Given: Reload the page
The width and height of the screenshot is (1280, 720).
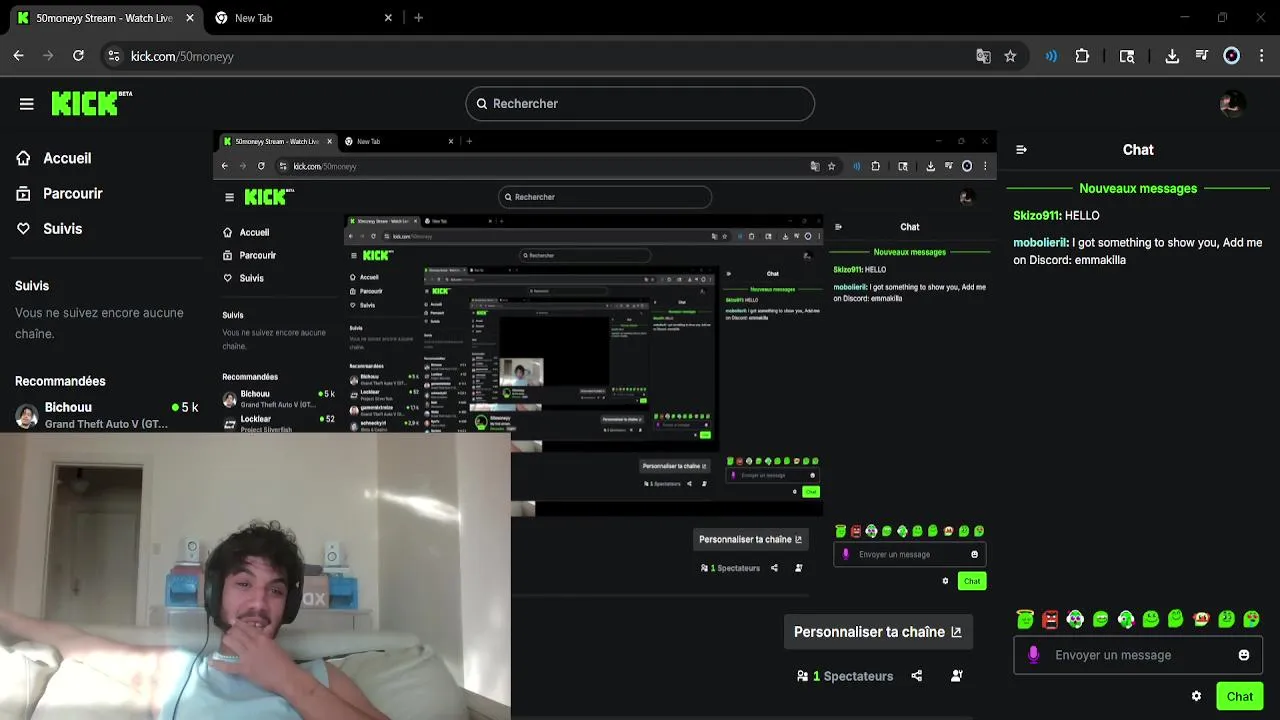Looking at the screenshot, I should point(78,56).
